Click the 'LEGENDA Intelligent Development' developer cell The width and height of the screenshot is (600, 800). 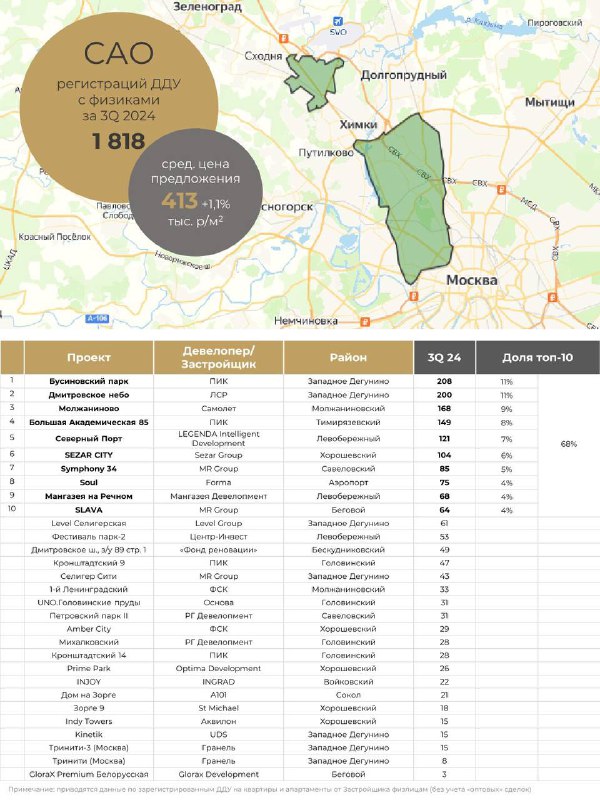click(x=218, y=438)
